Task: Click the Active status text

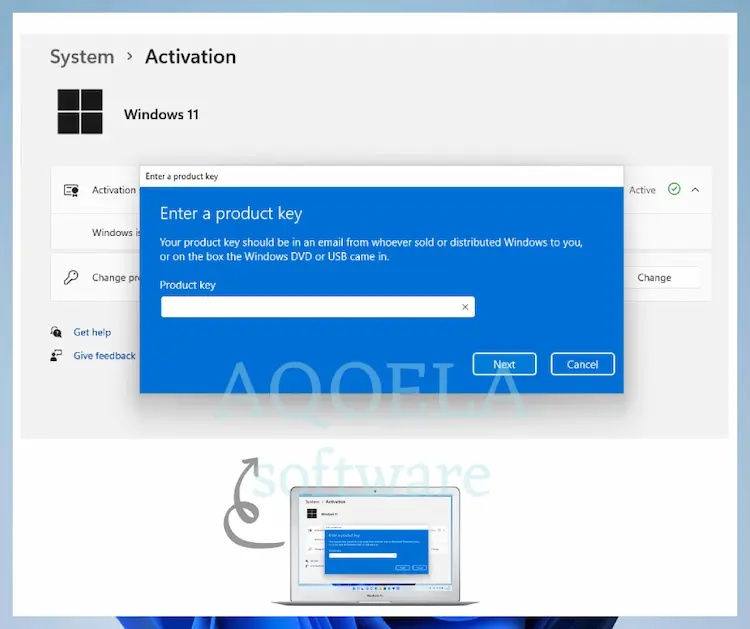Action: pyautogui.click(x=642, y=190)
